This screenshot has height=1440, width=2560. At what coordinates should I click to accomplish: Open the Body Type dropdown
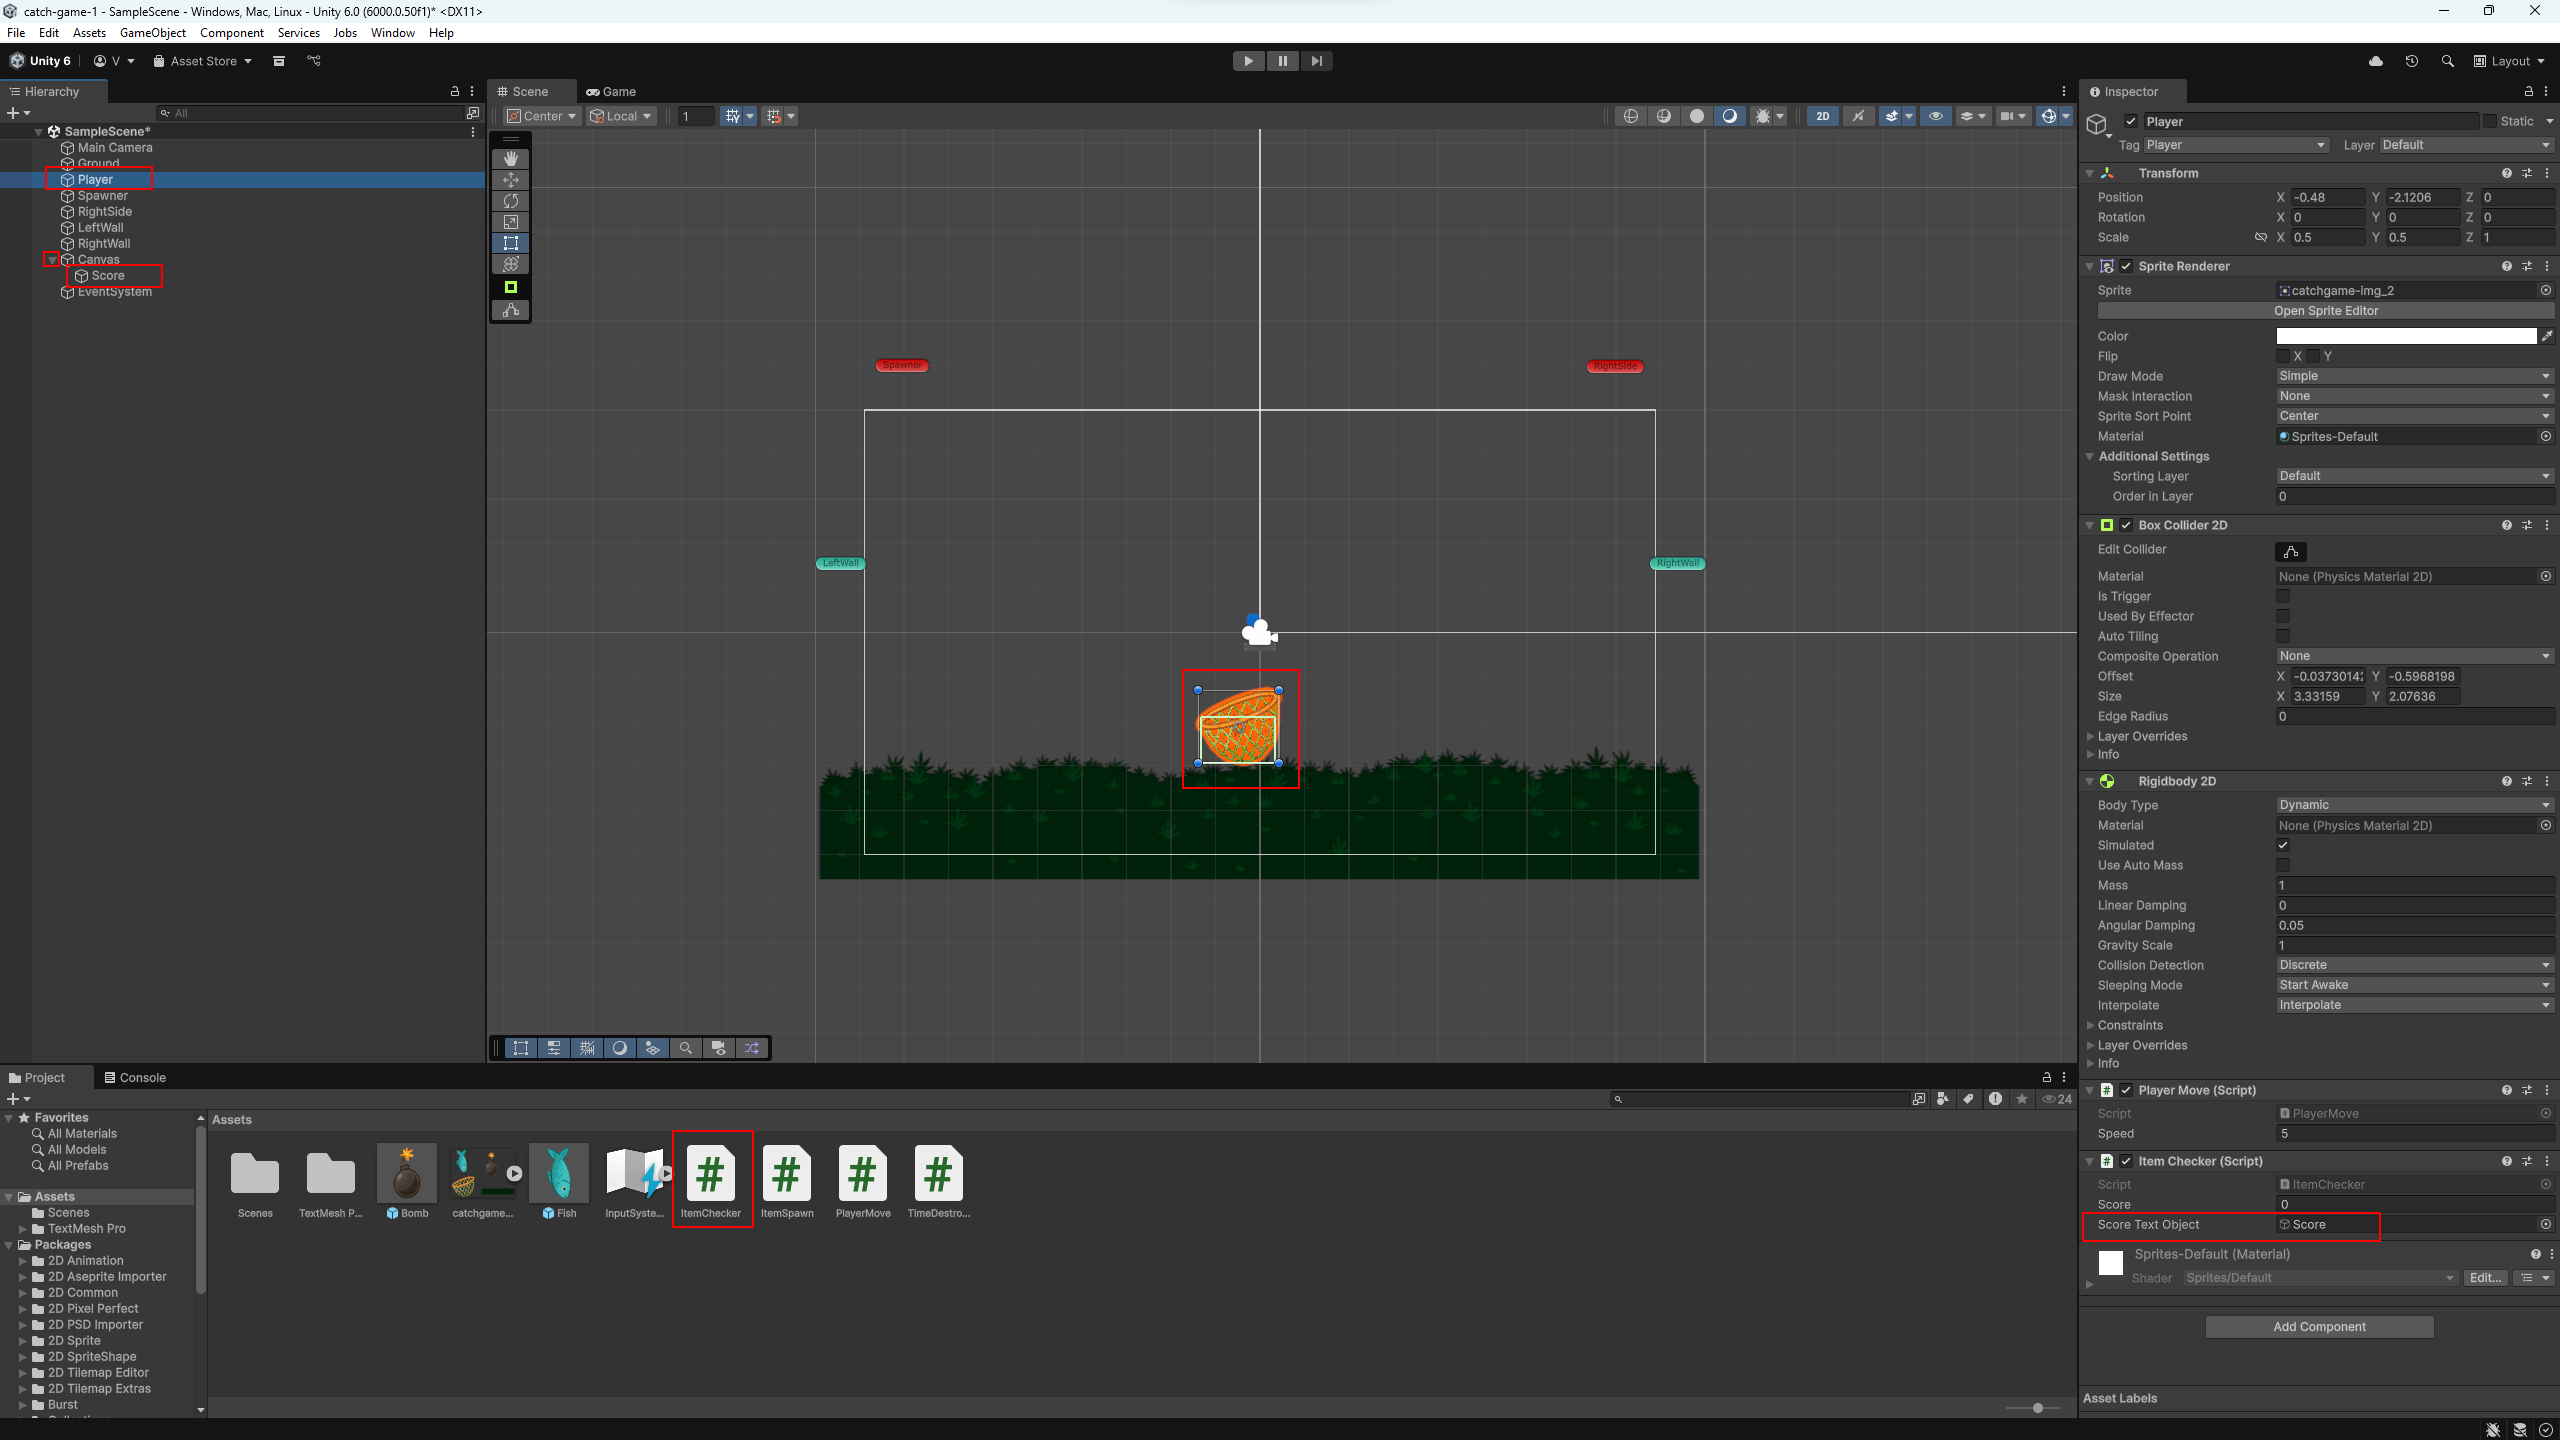pos(2414,805)
